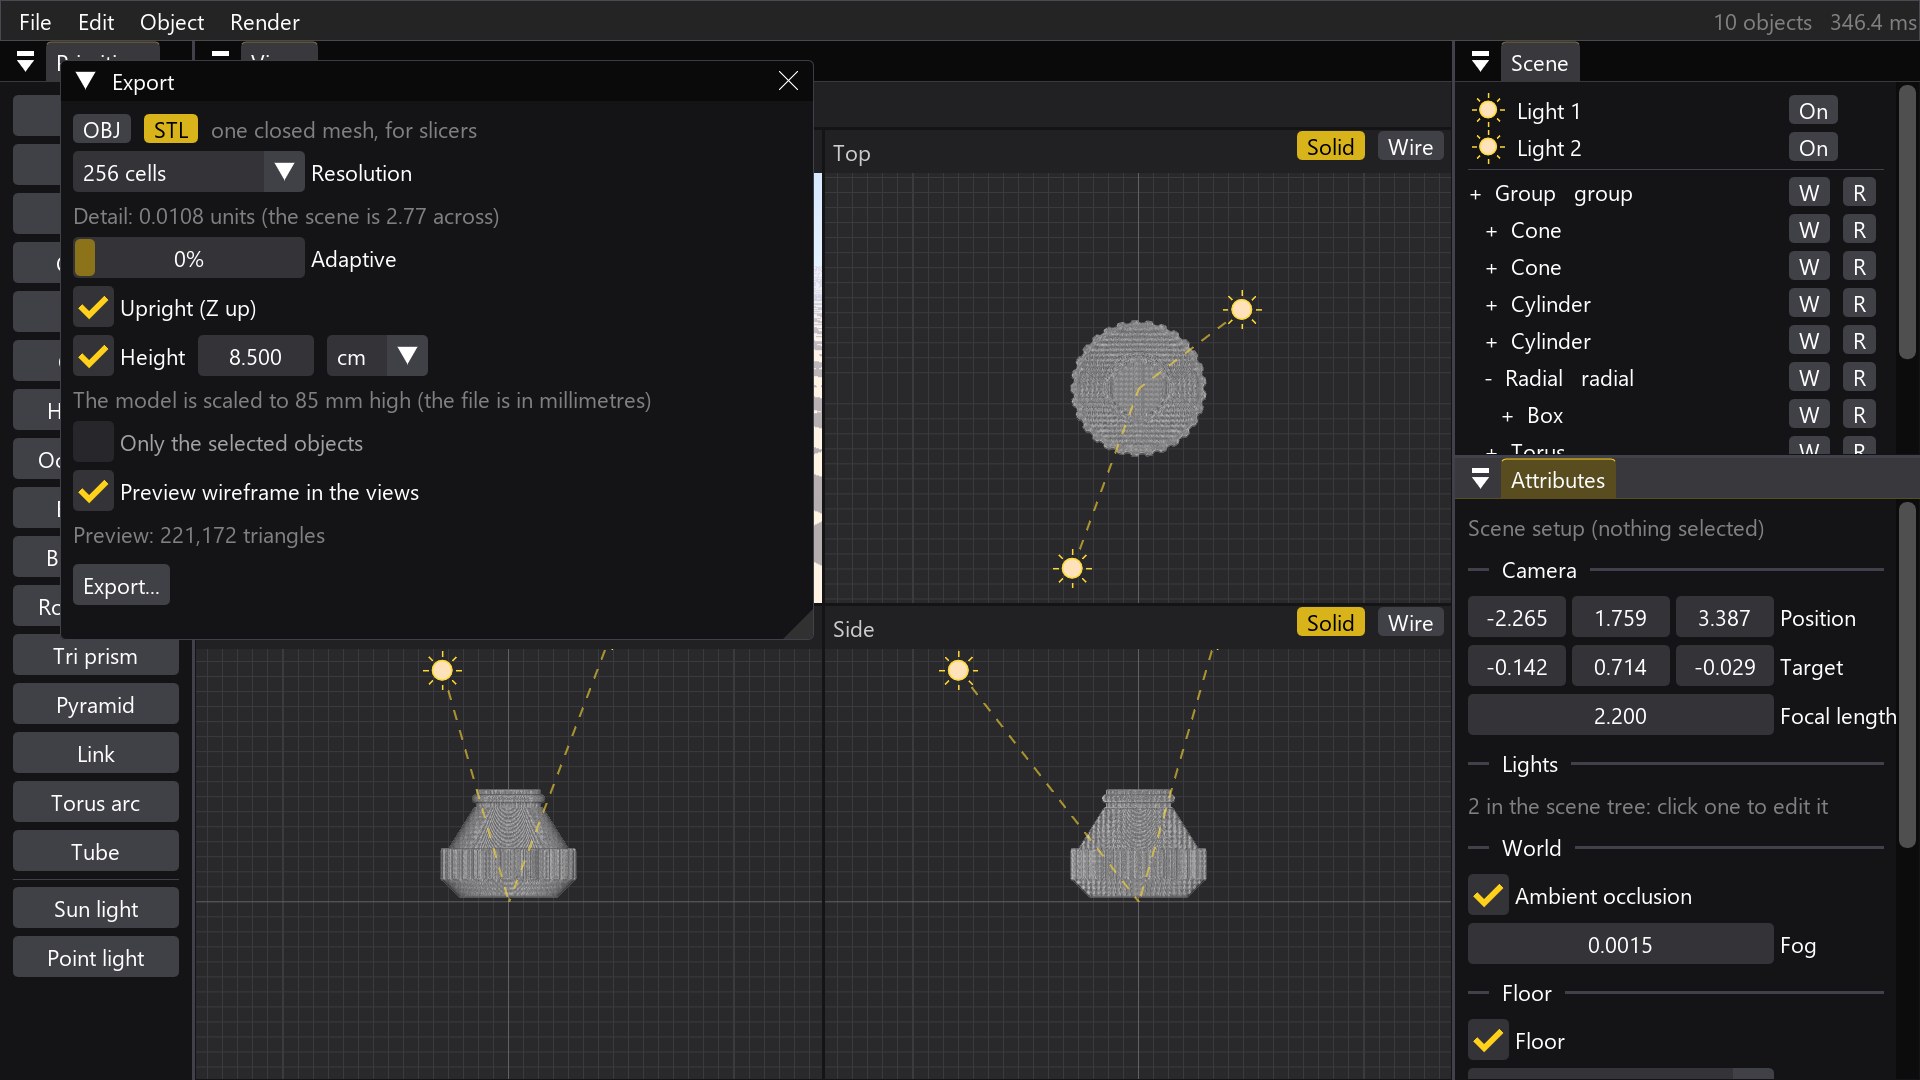
Task: Turn off Light 1 with On toggle
Action: point(1813,111)
